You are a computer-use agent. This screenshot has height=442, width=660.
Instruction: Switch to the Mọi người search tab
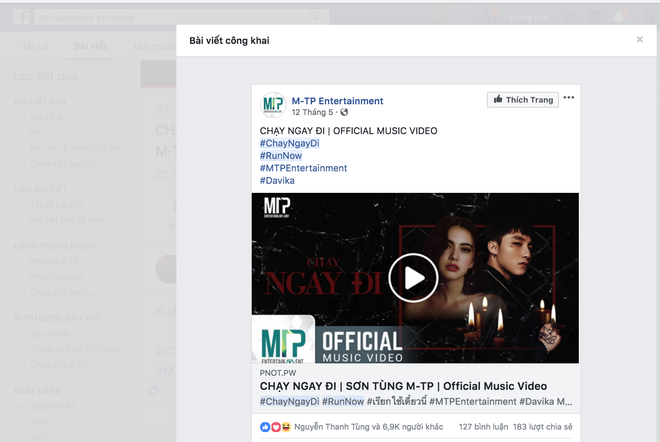(x=154, y=46)
